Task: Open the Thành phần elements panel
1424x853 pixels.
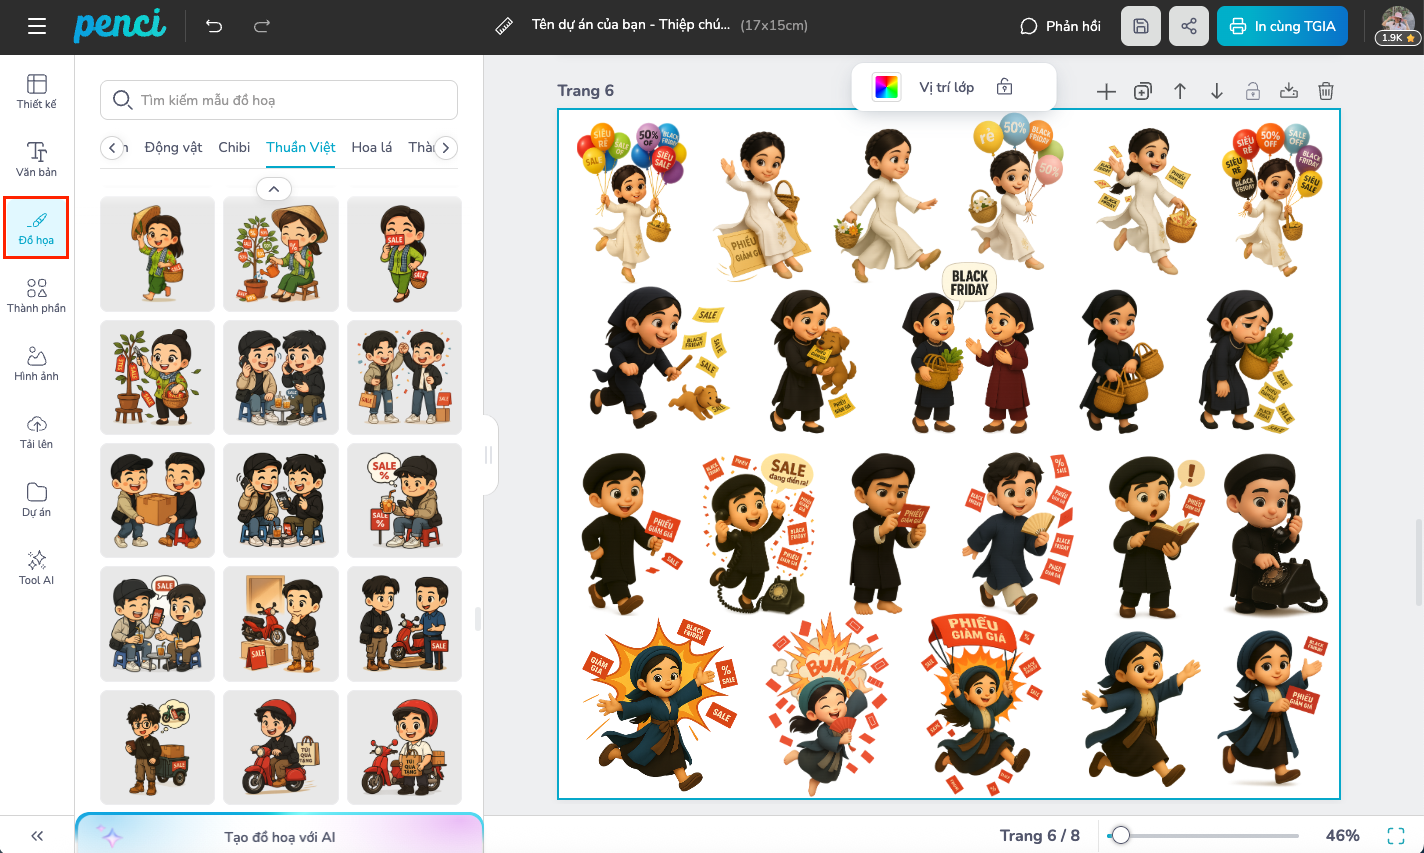Action: (37, 295)
